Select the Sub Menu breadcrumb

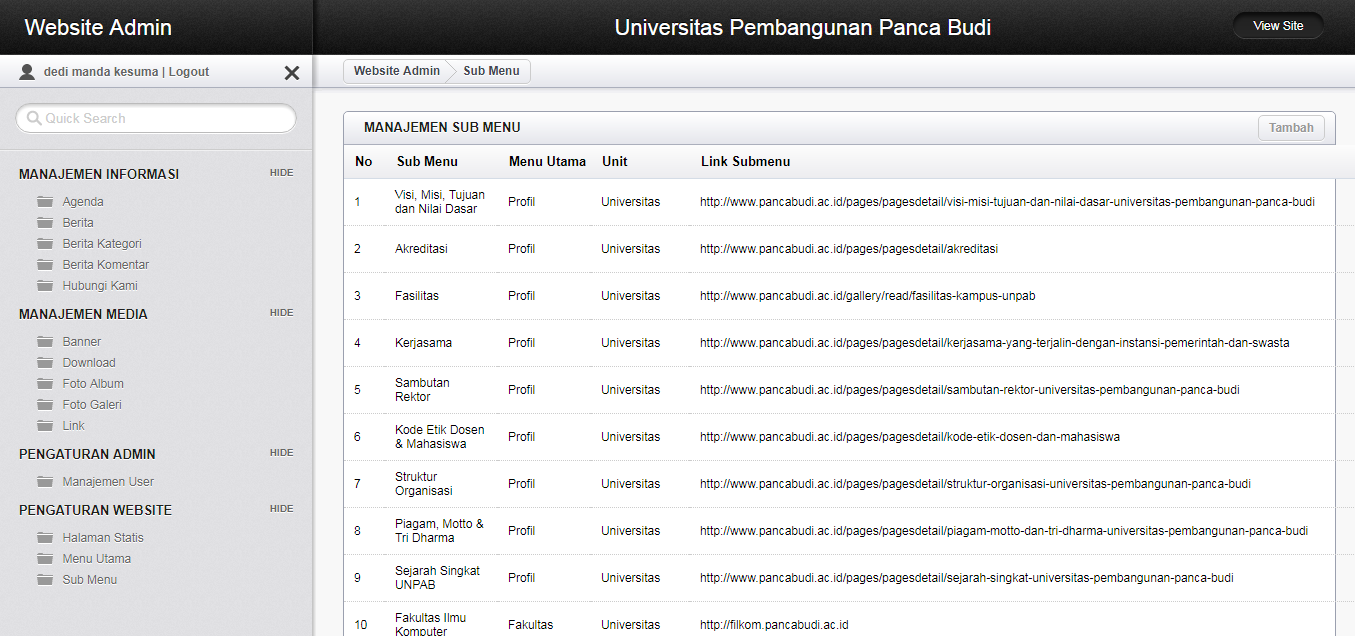click(491, 71)
